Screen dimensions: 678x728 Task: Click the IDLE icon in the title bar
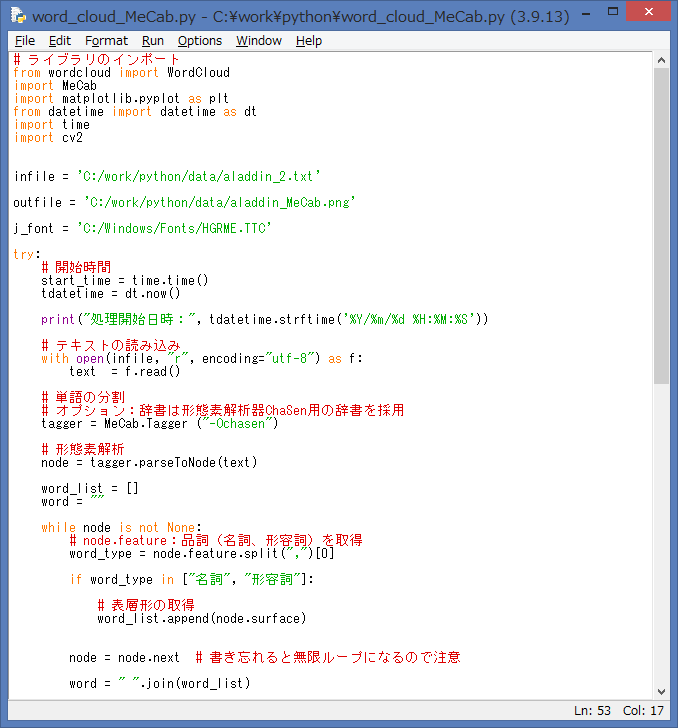[17, 17]
